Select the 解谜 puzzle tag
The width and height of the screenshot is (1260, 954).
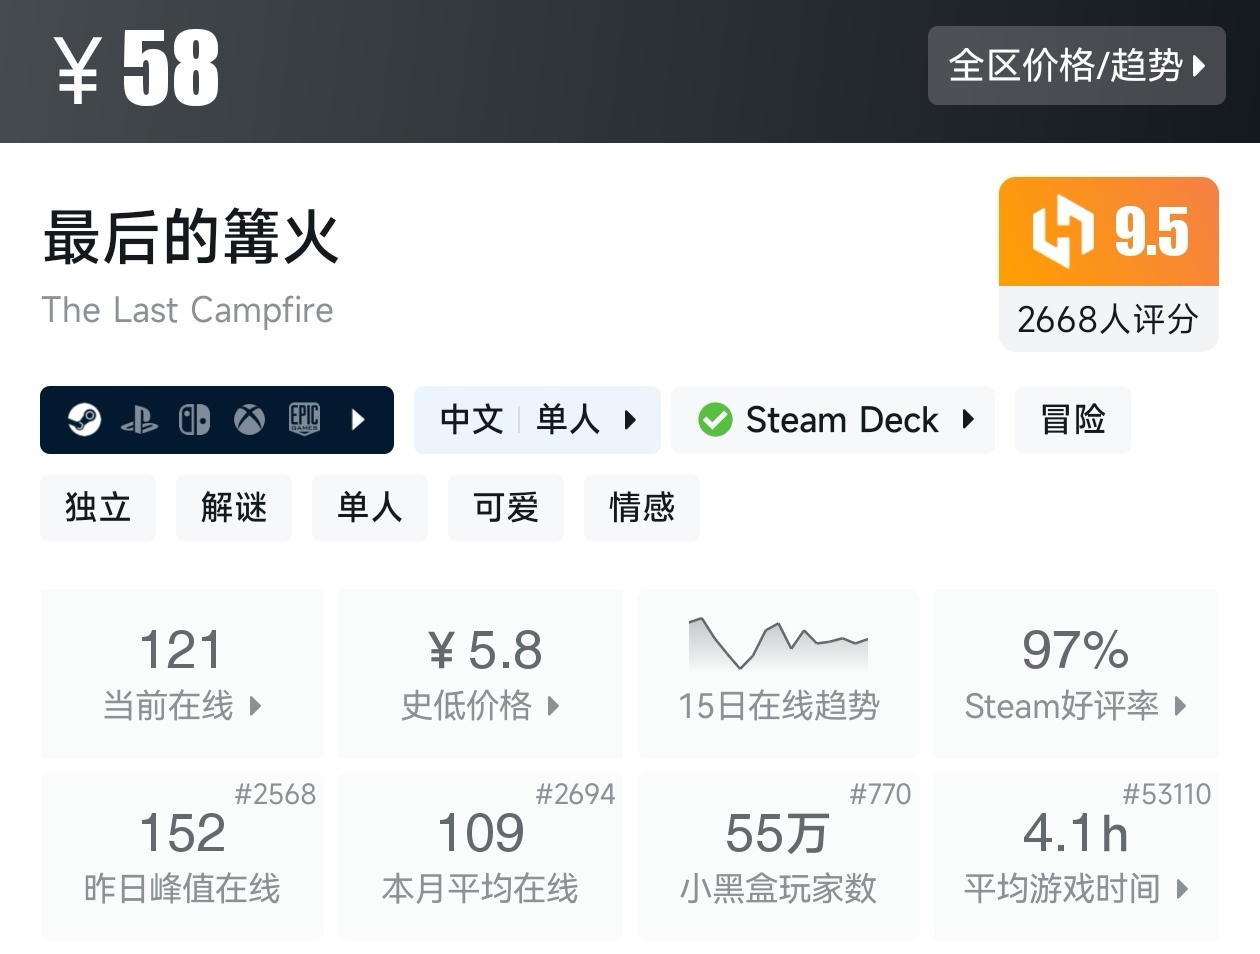pyautogui.click(x=234, y=508)
